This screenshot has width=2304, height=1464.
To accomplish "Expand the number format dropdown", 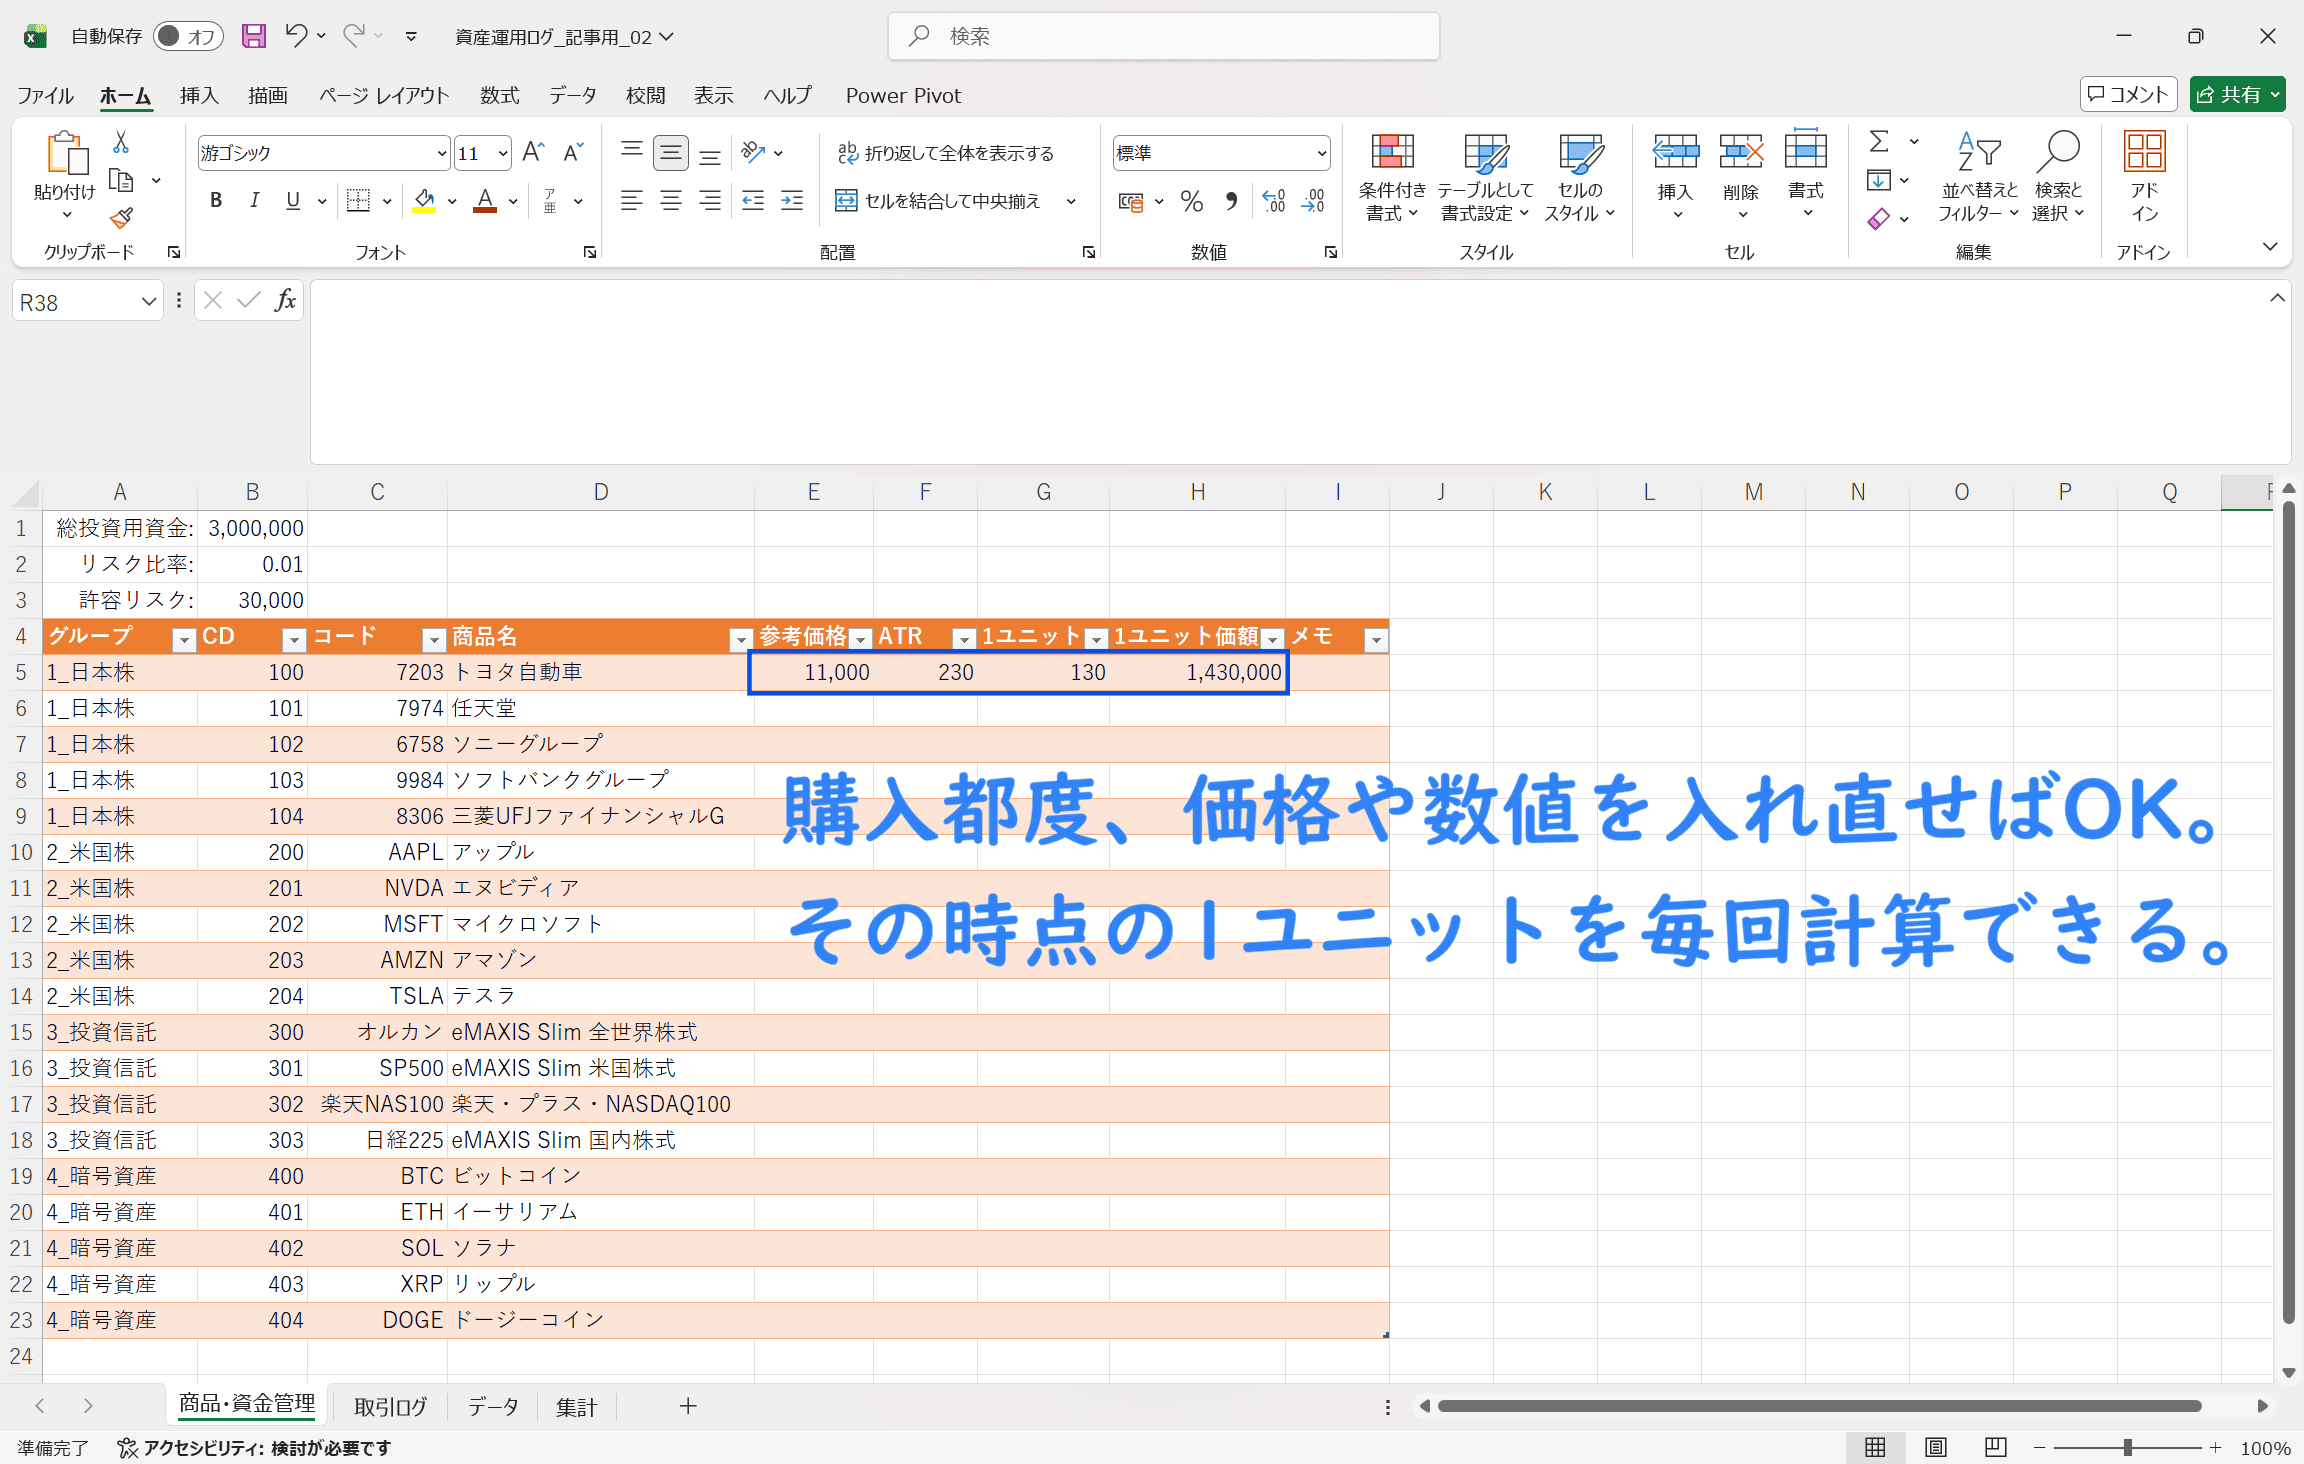I will 1321,154.
